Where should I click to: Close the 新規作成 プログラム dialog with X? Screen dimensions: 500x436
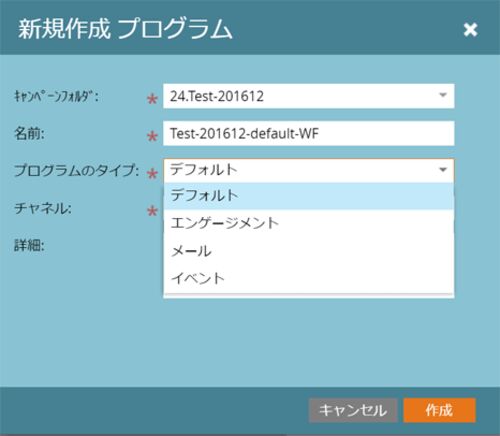point(470,30)
